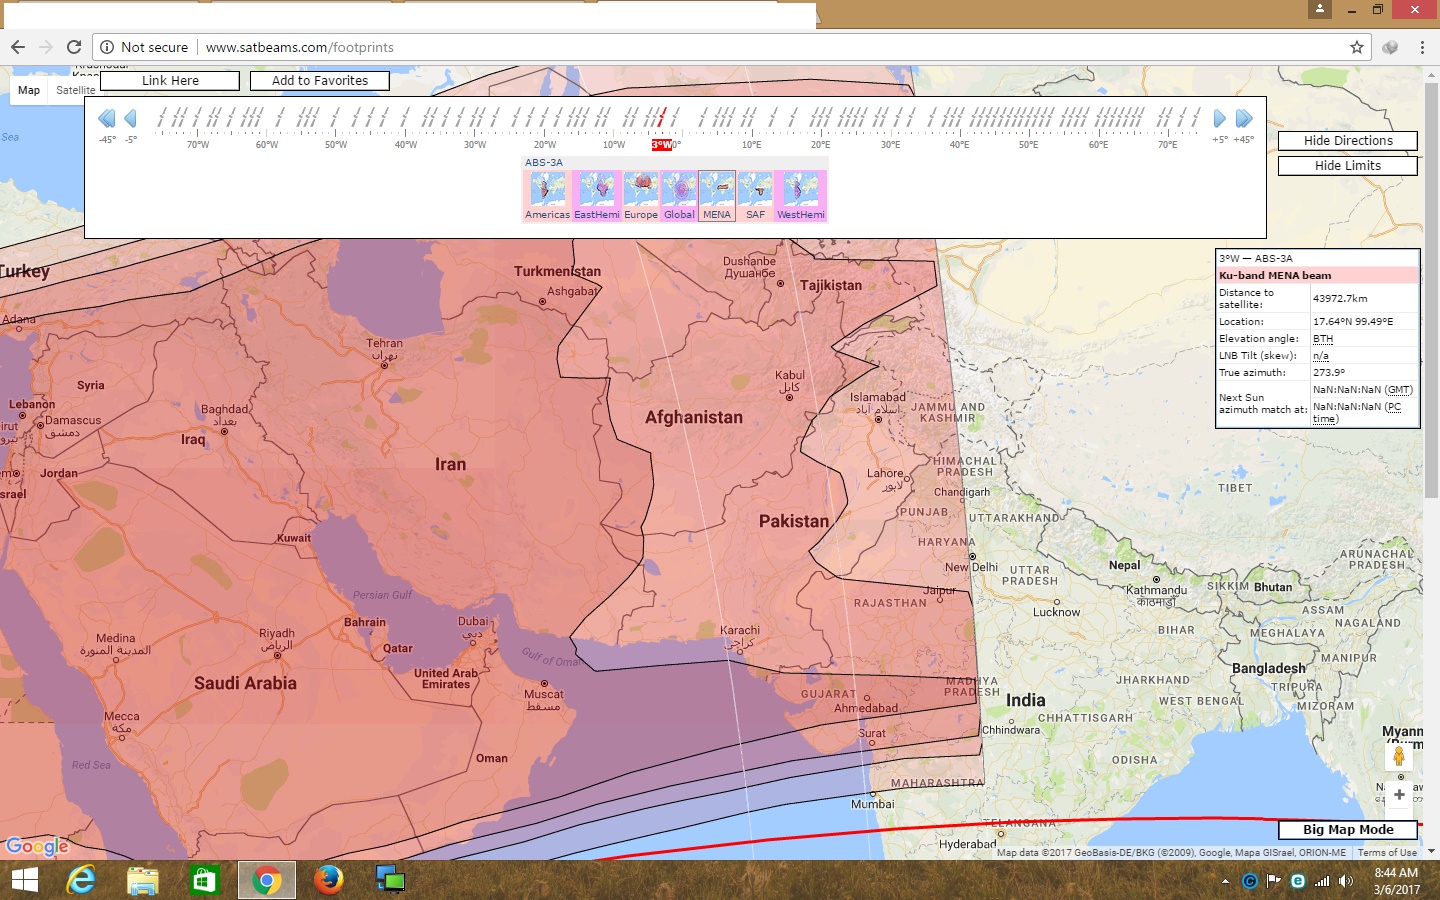Go forward in browser history

pos(46,47)
